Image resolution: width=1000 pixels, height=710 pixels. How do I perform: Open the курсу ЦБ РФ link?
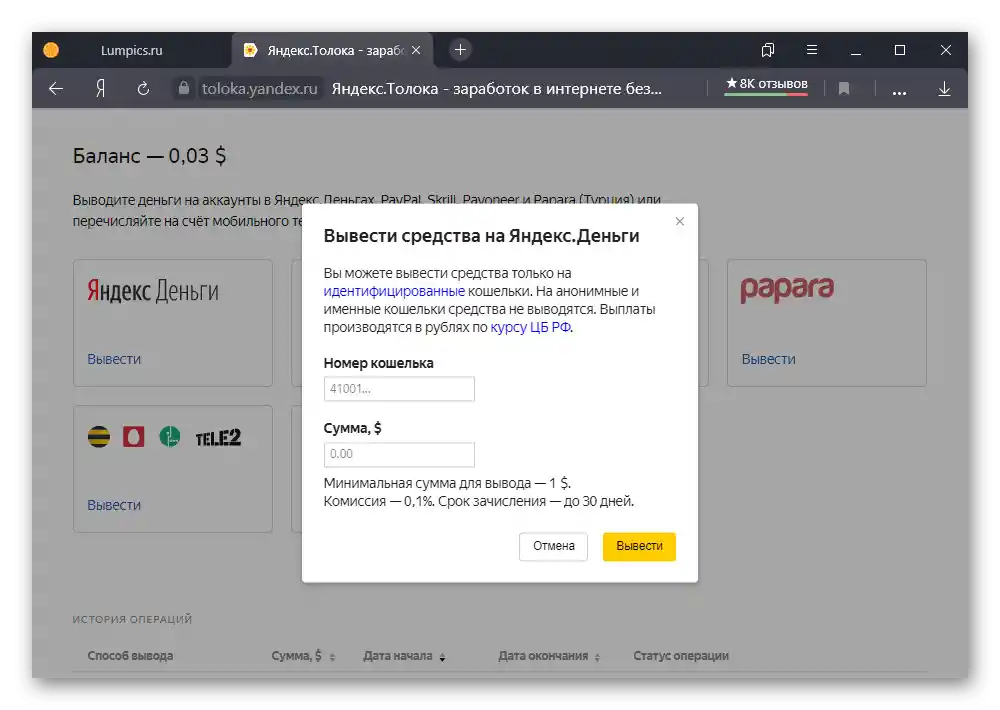(x=531, y=327)
